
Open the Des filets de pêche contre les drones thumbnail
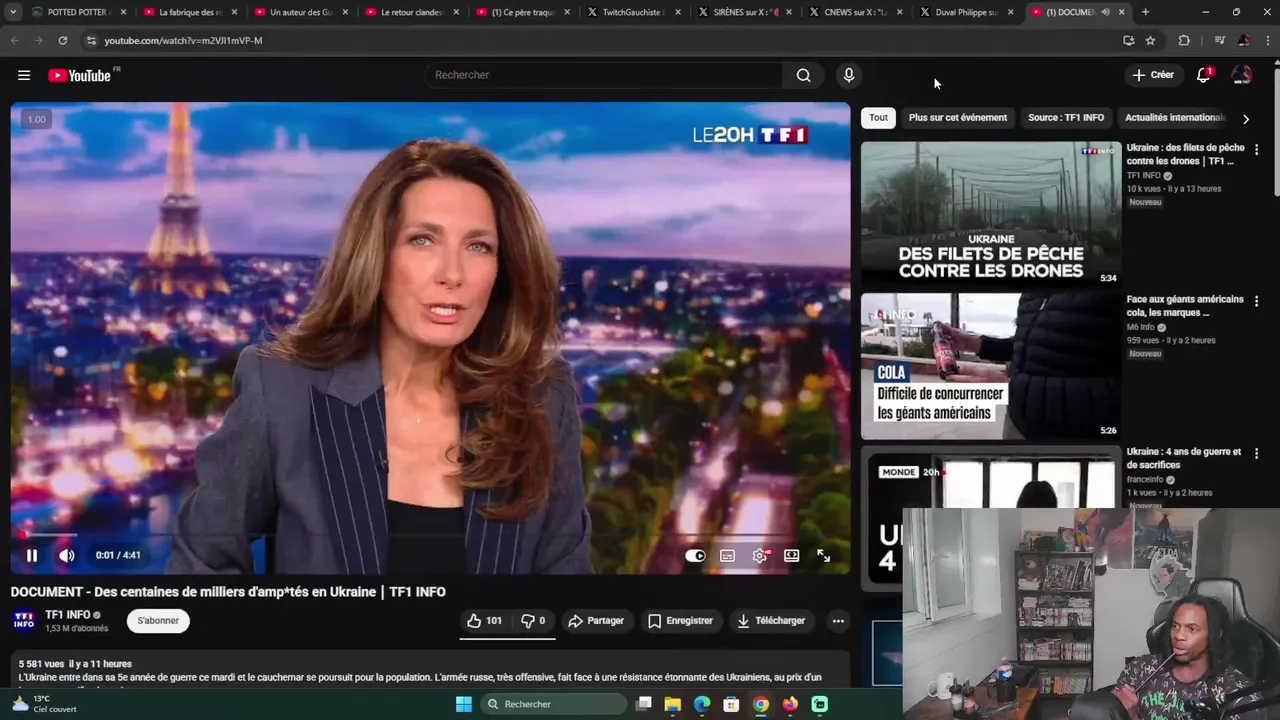click(x=991, y=214)
